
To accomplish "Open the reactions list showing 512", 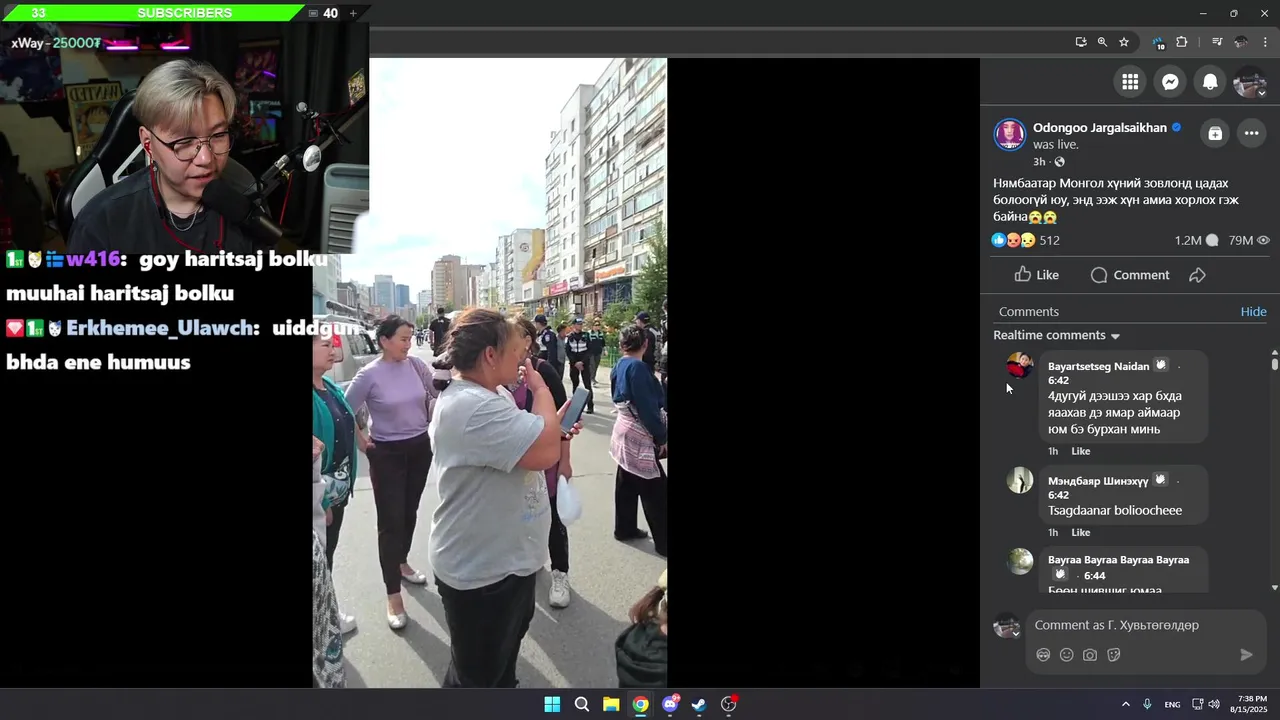I will tap(1026, 240).
